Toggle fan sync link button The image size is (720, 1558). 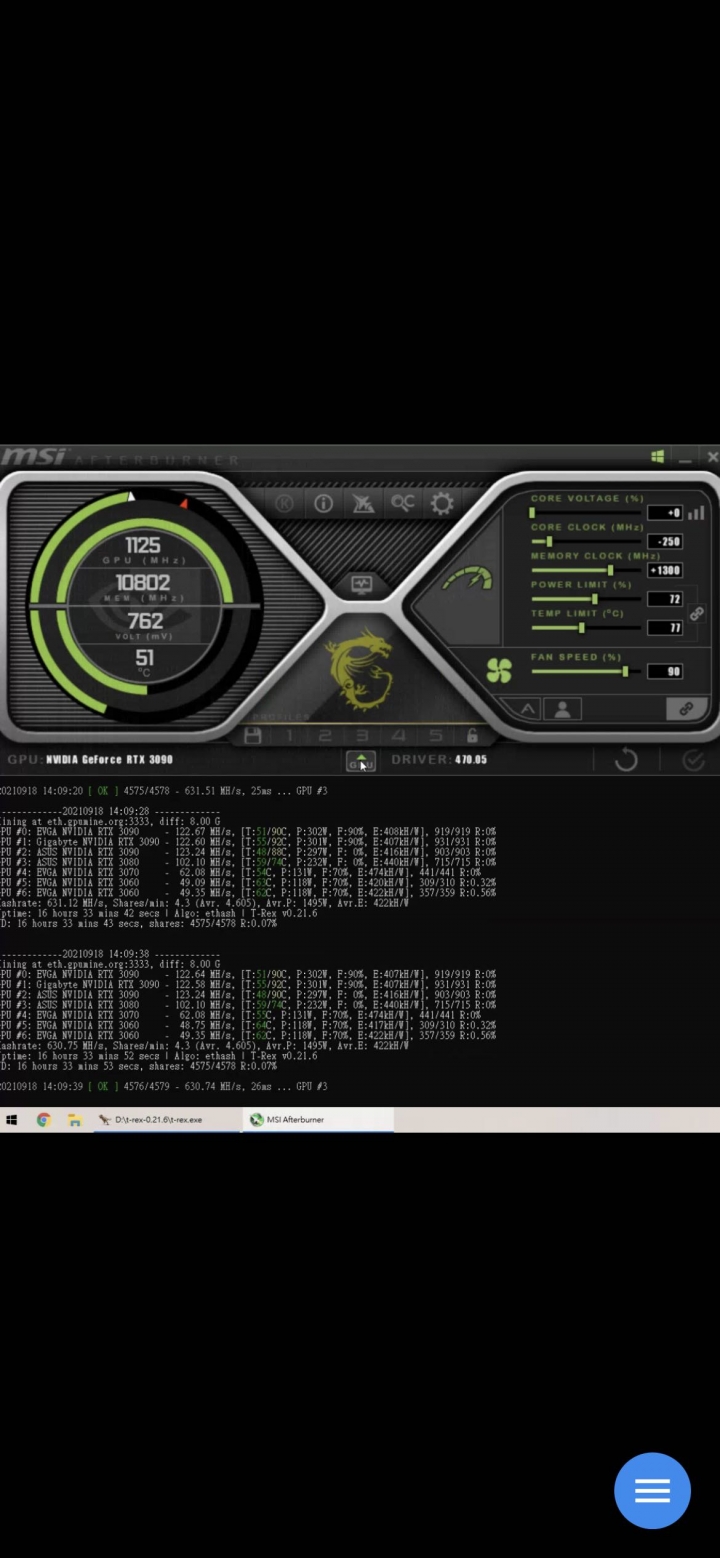[686, 709]
